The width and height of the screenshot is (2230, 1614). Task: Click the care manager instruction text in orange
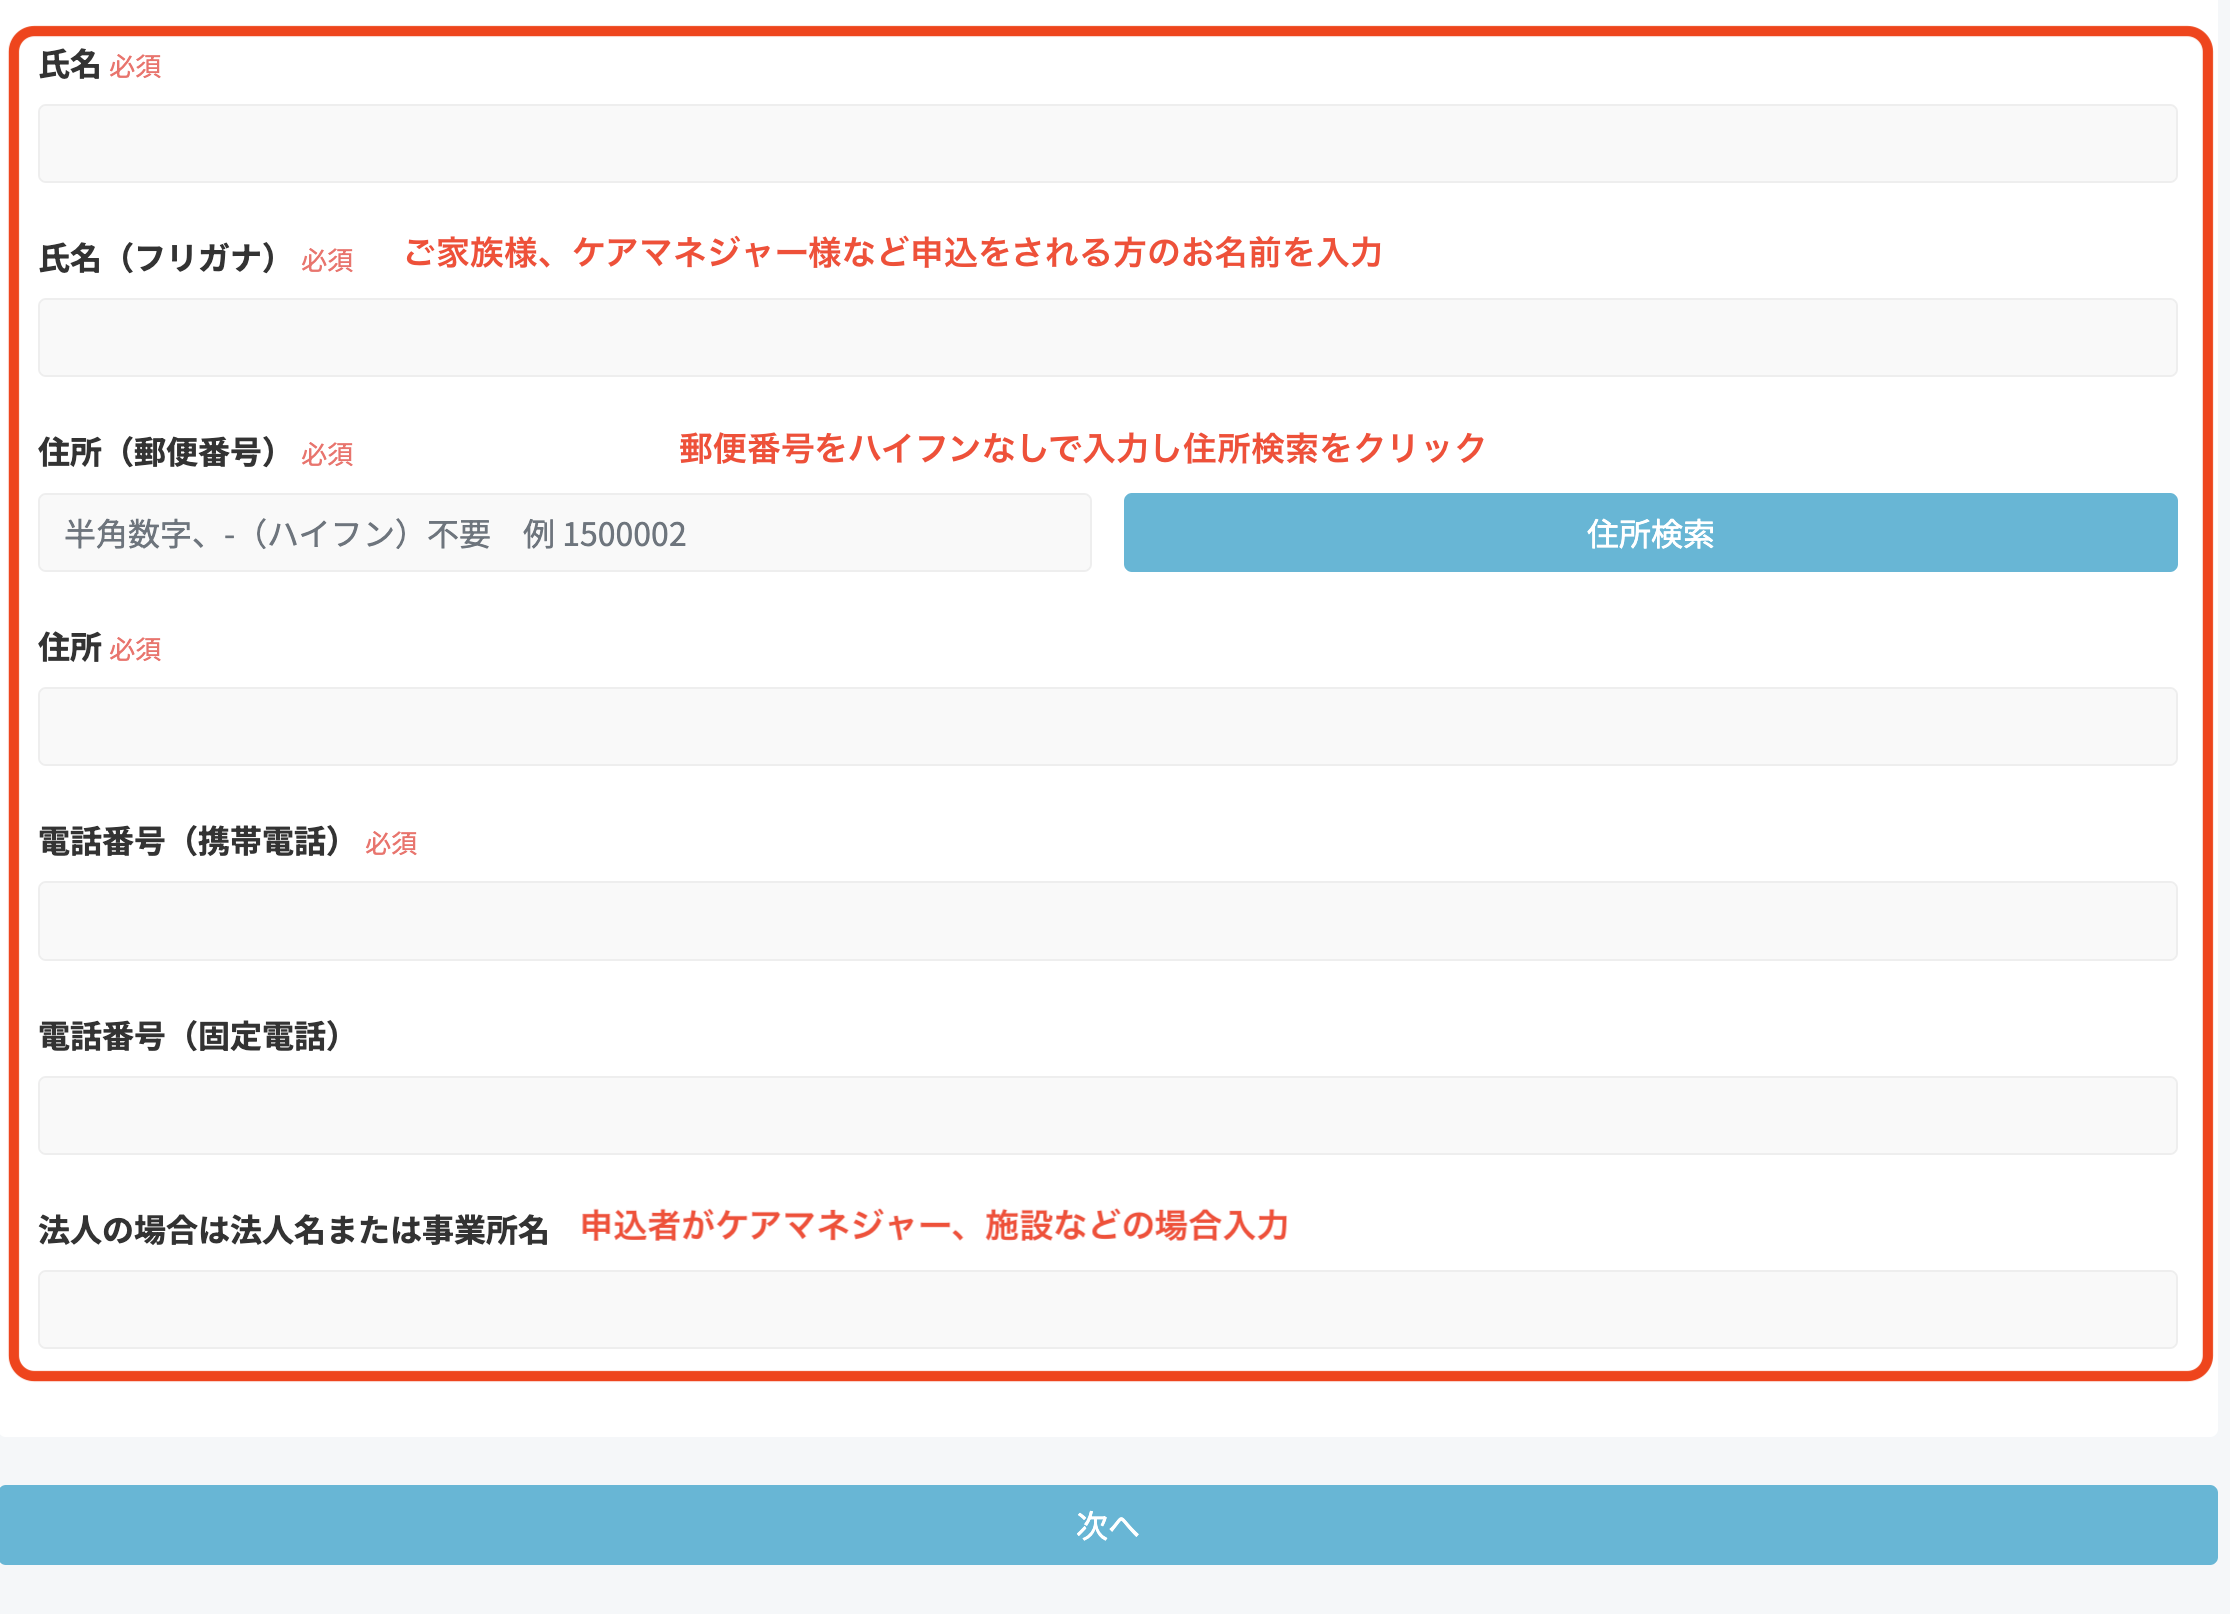(x=935, y=1224)
